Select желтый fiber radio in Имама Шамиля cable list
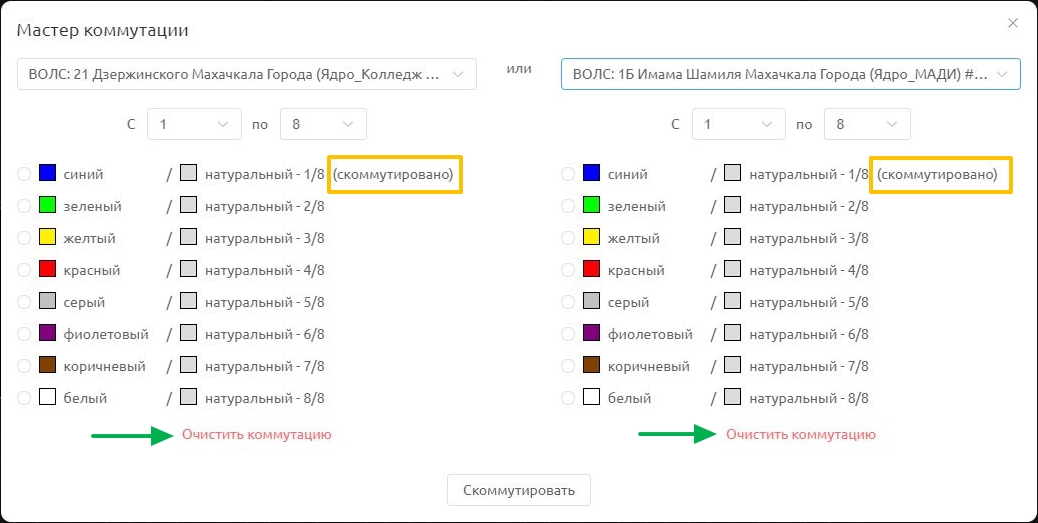1038x523 pixels. point(568,238)
